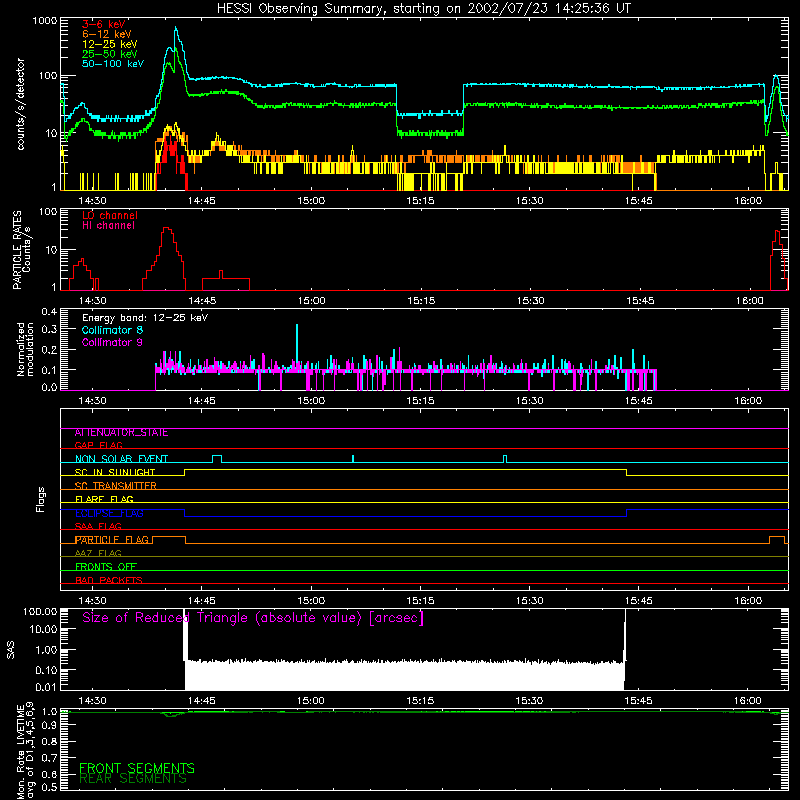Click the SAA_FLAG label
Viewport: 800px width, 800px height.
98,526
